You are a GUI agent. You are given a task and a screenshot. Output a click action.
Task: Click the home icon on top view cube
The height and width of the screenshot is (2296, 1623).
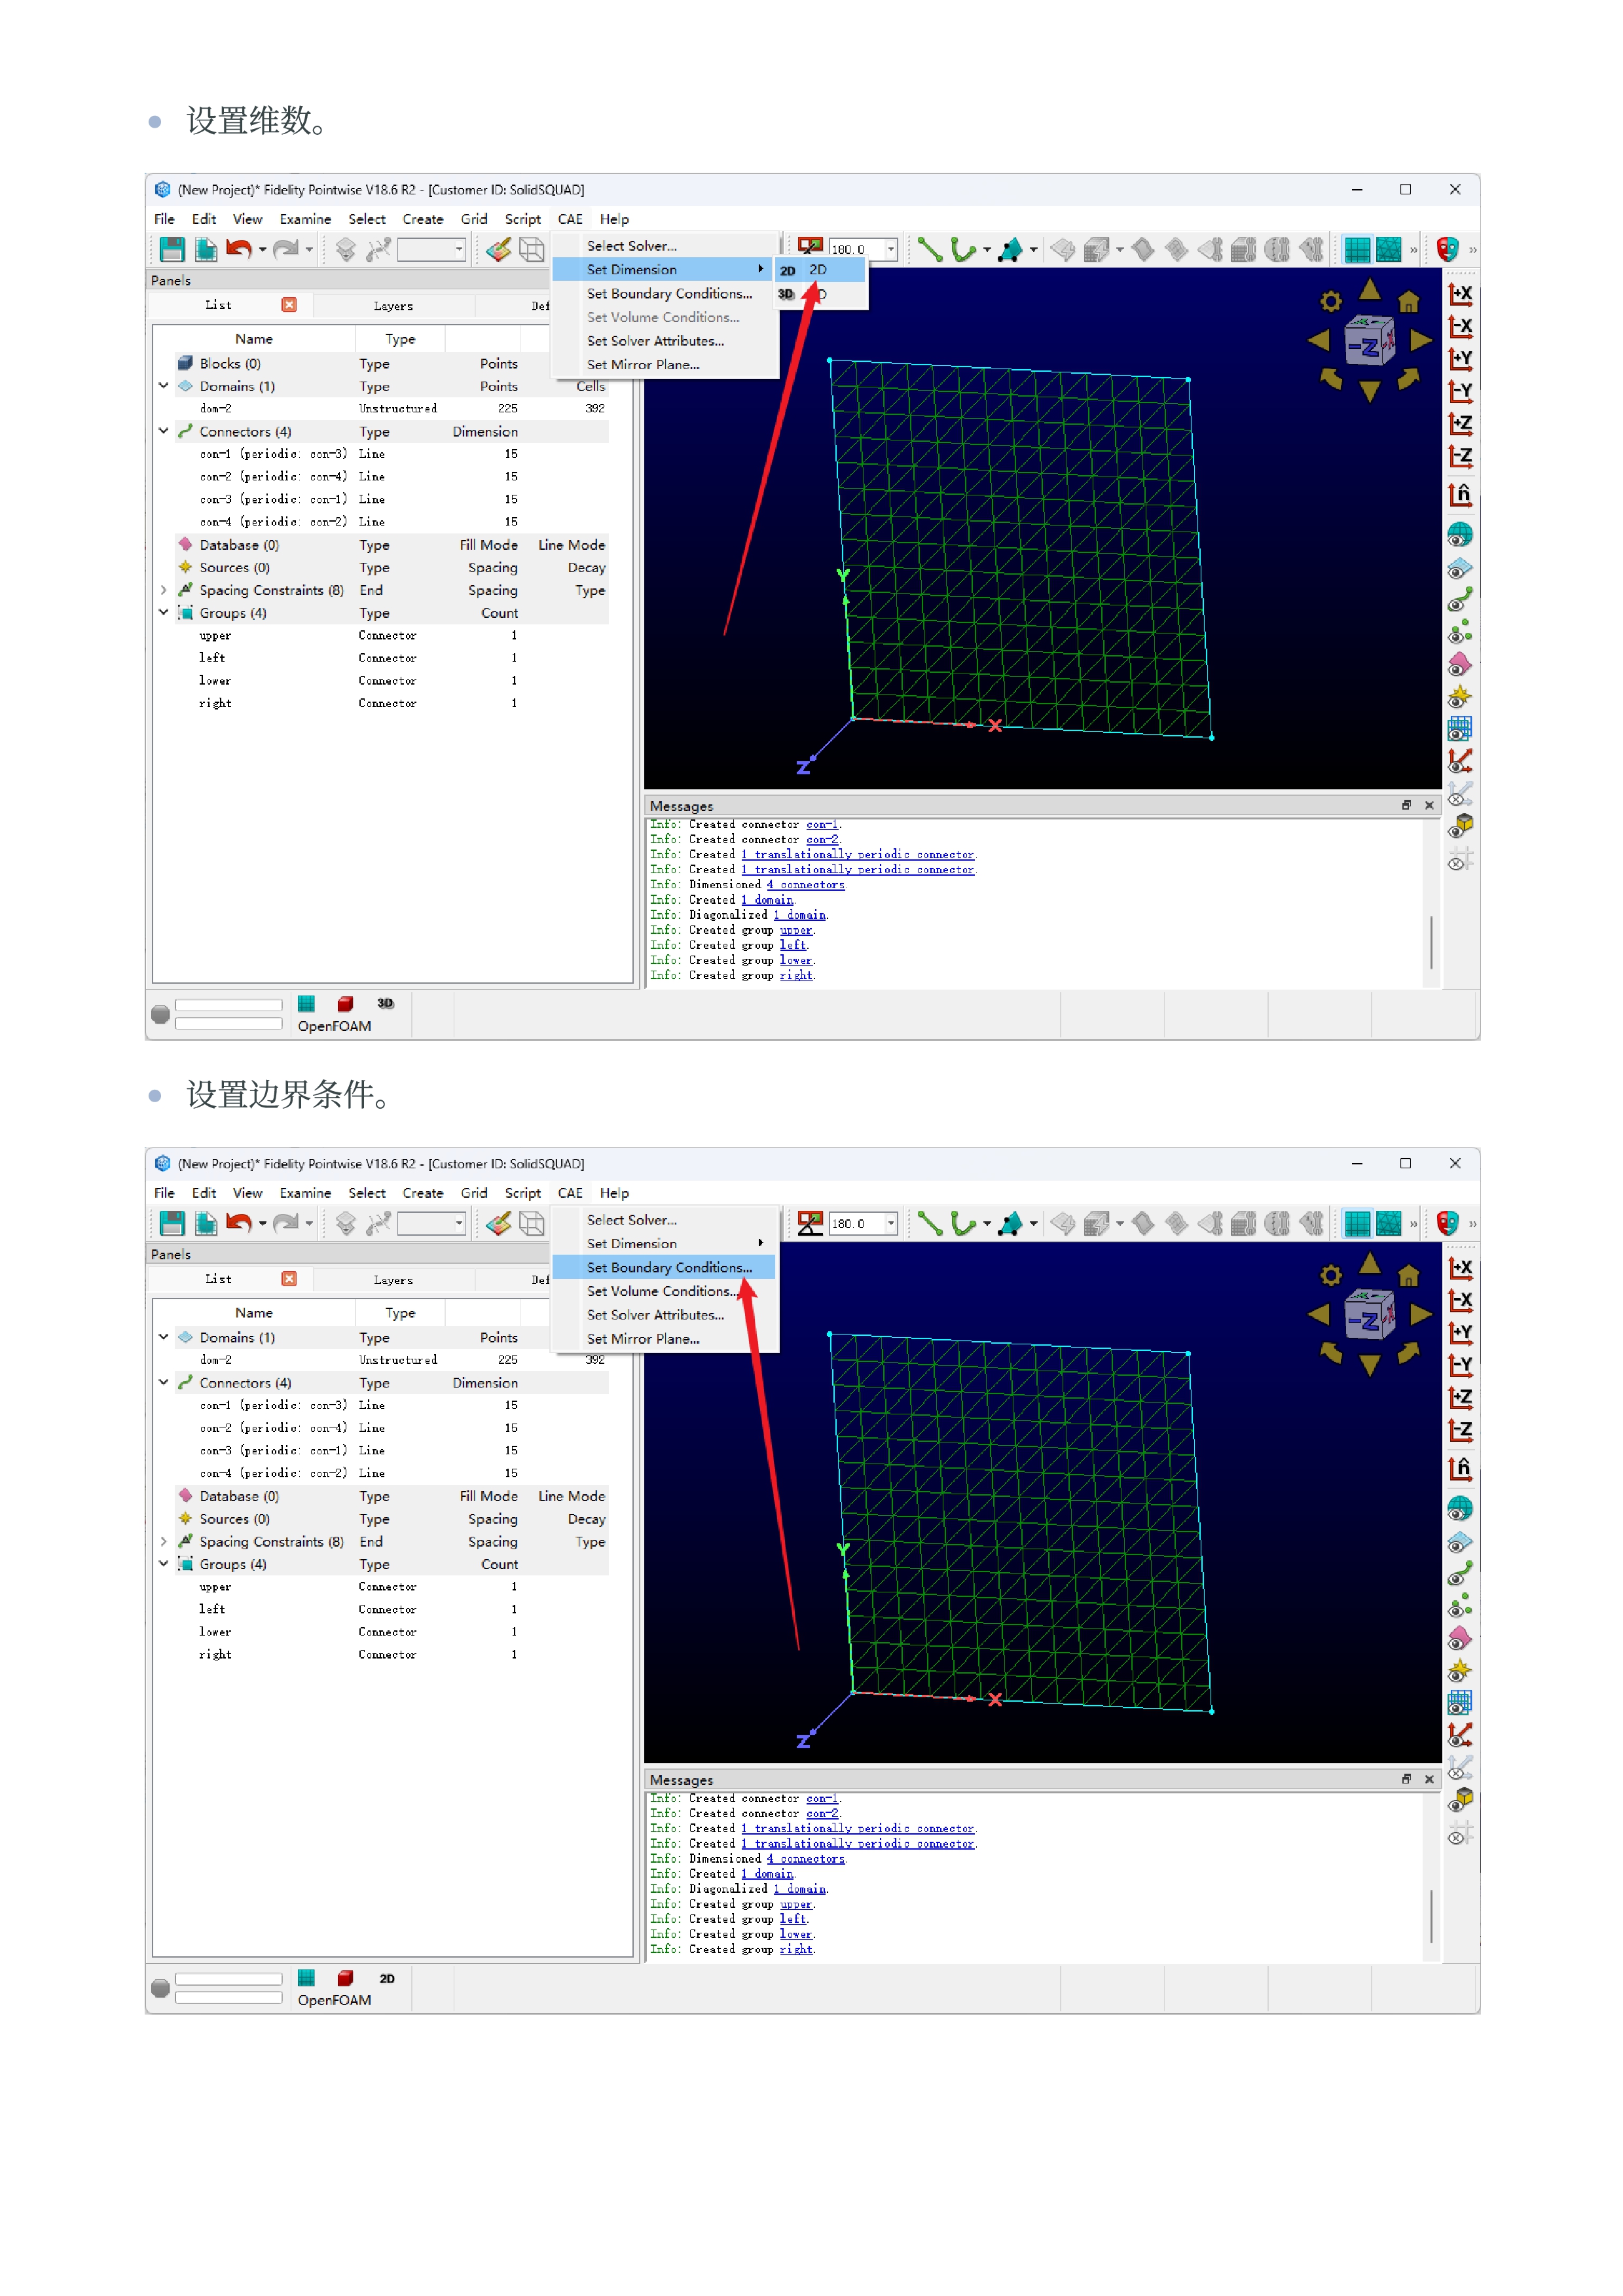(x=1408, y=302)
